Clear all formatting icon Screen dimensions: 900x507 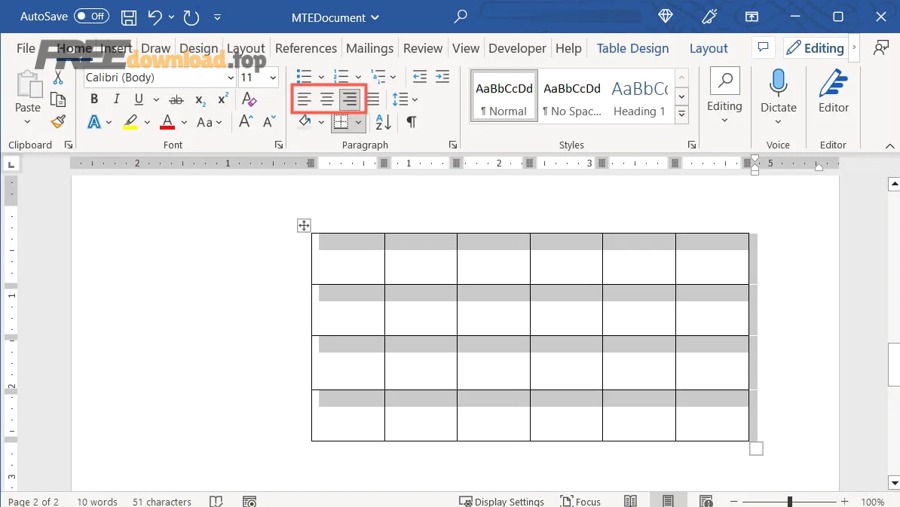coord(249,99)
